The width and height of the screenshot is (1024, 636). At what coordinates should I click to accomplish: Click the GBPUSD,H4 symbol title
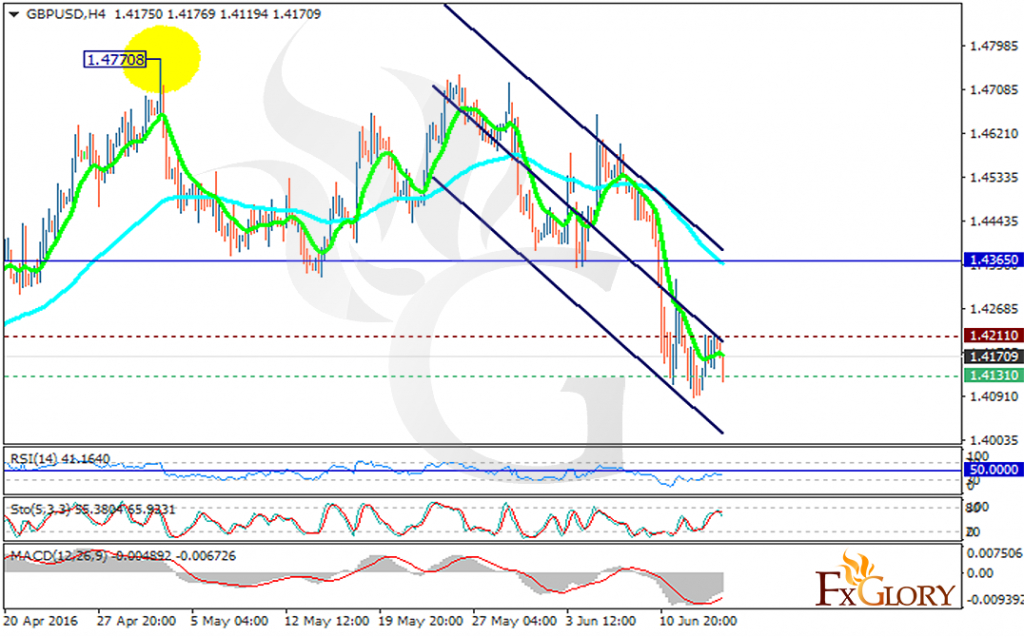pos(65,14)
